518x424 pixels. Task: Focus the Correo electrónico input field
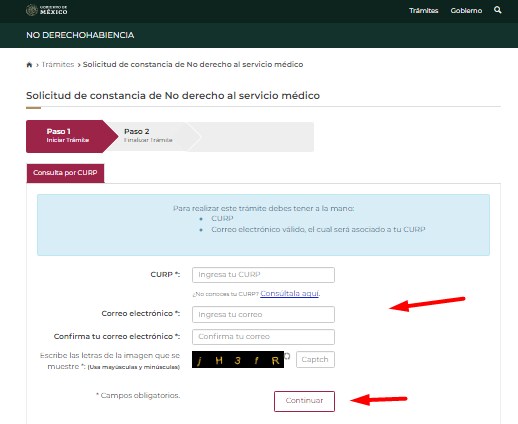(x=263, y=314)
